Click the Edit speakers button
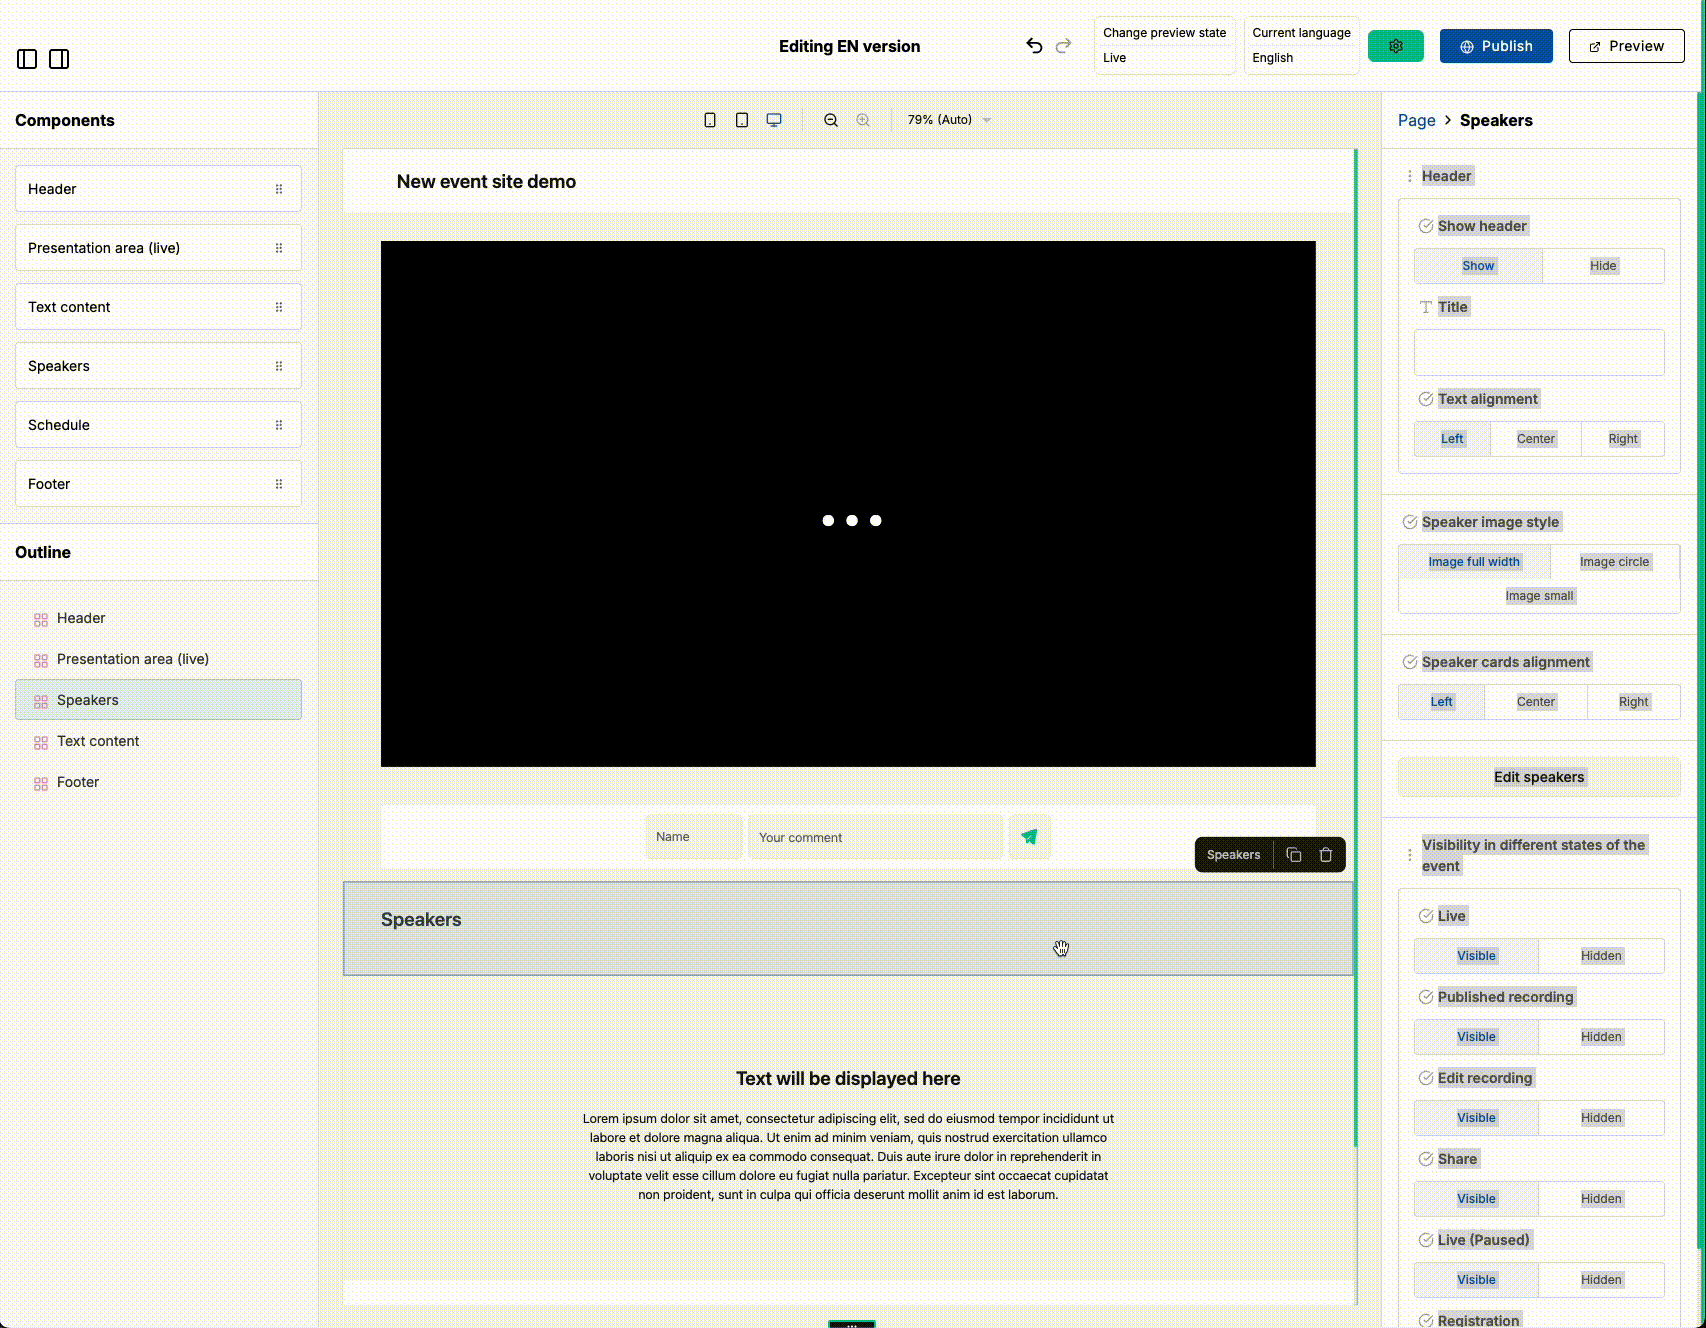 (1538, 776)
